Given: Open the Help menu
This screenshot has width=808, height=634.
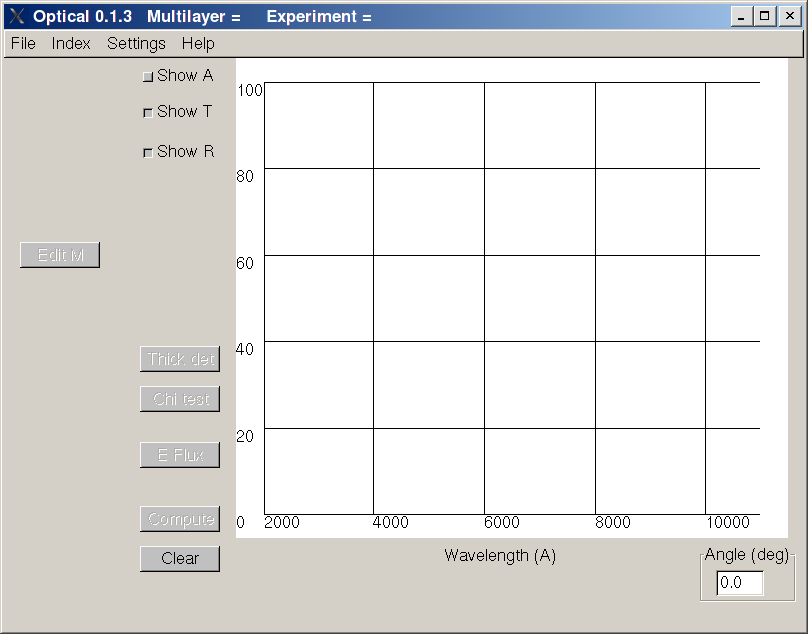Looking at the screenshot, I should (198, 43).
